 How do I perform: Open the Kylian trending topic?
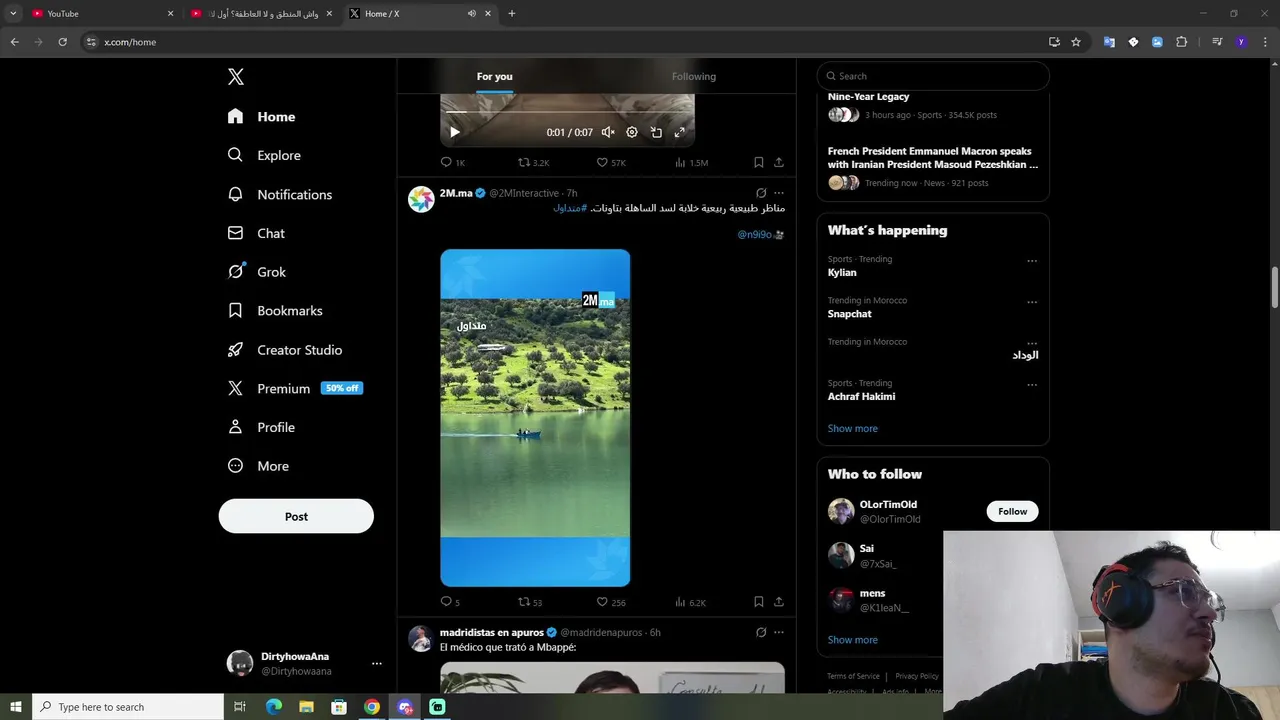click(x=842, y=272)
